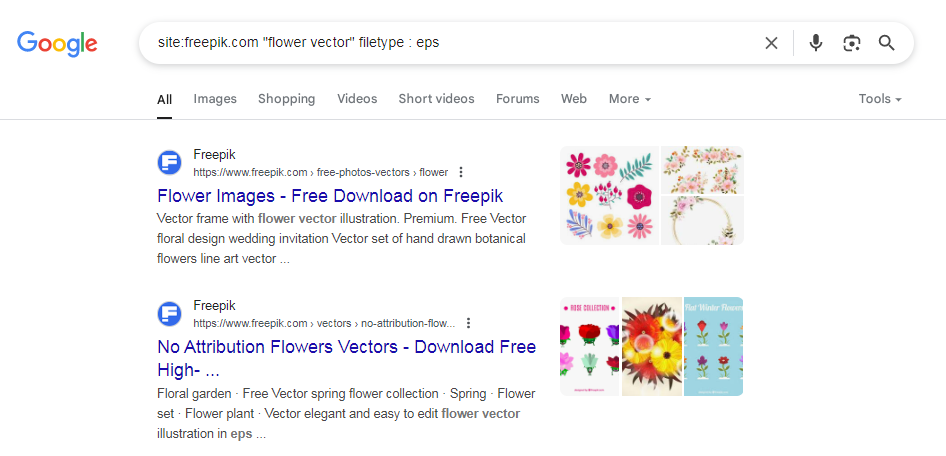Viewport: 946px width, 456px height.
Task: Clear the search query with X icon
Action: point(771,43)
